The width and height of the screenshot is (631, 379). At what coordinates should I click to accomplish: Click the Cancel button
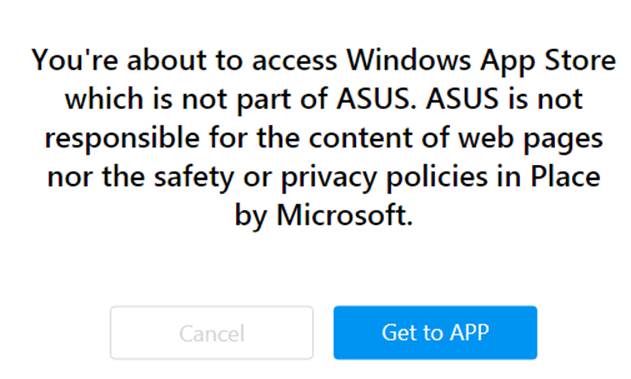212,333
